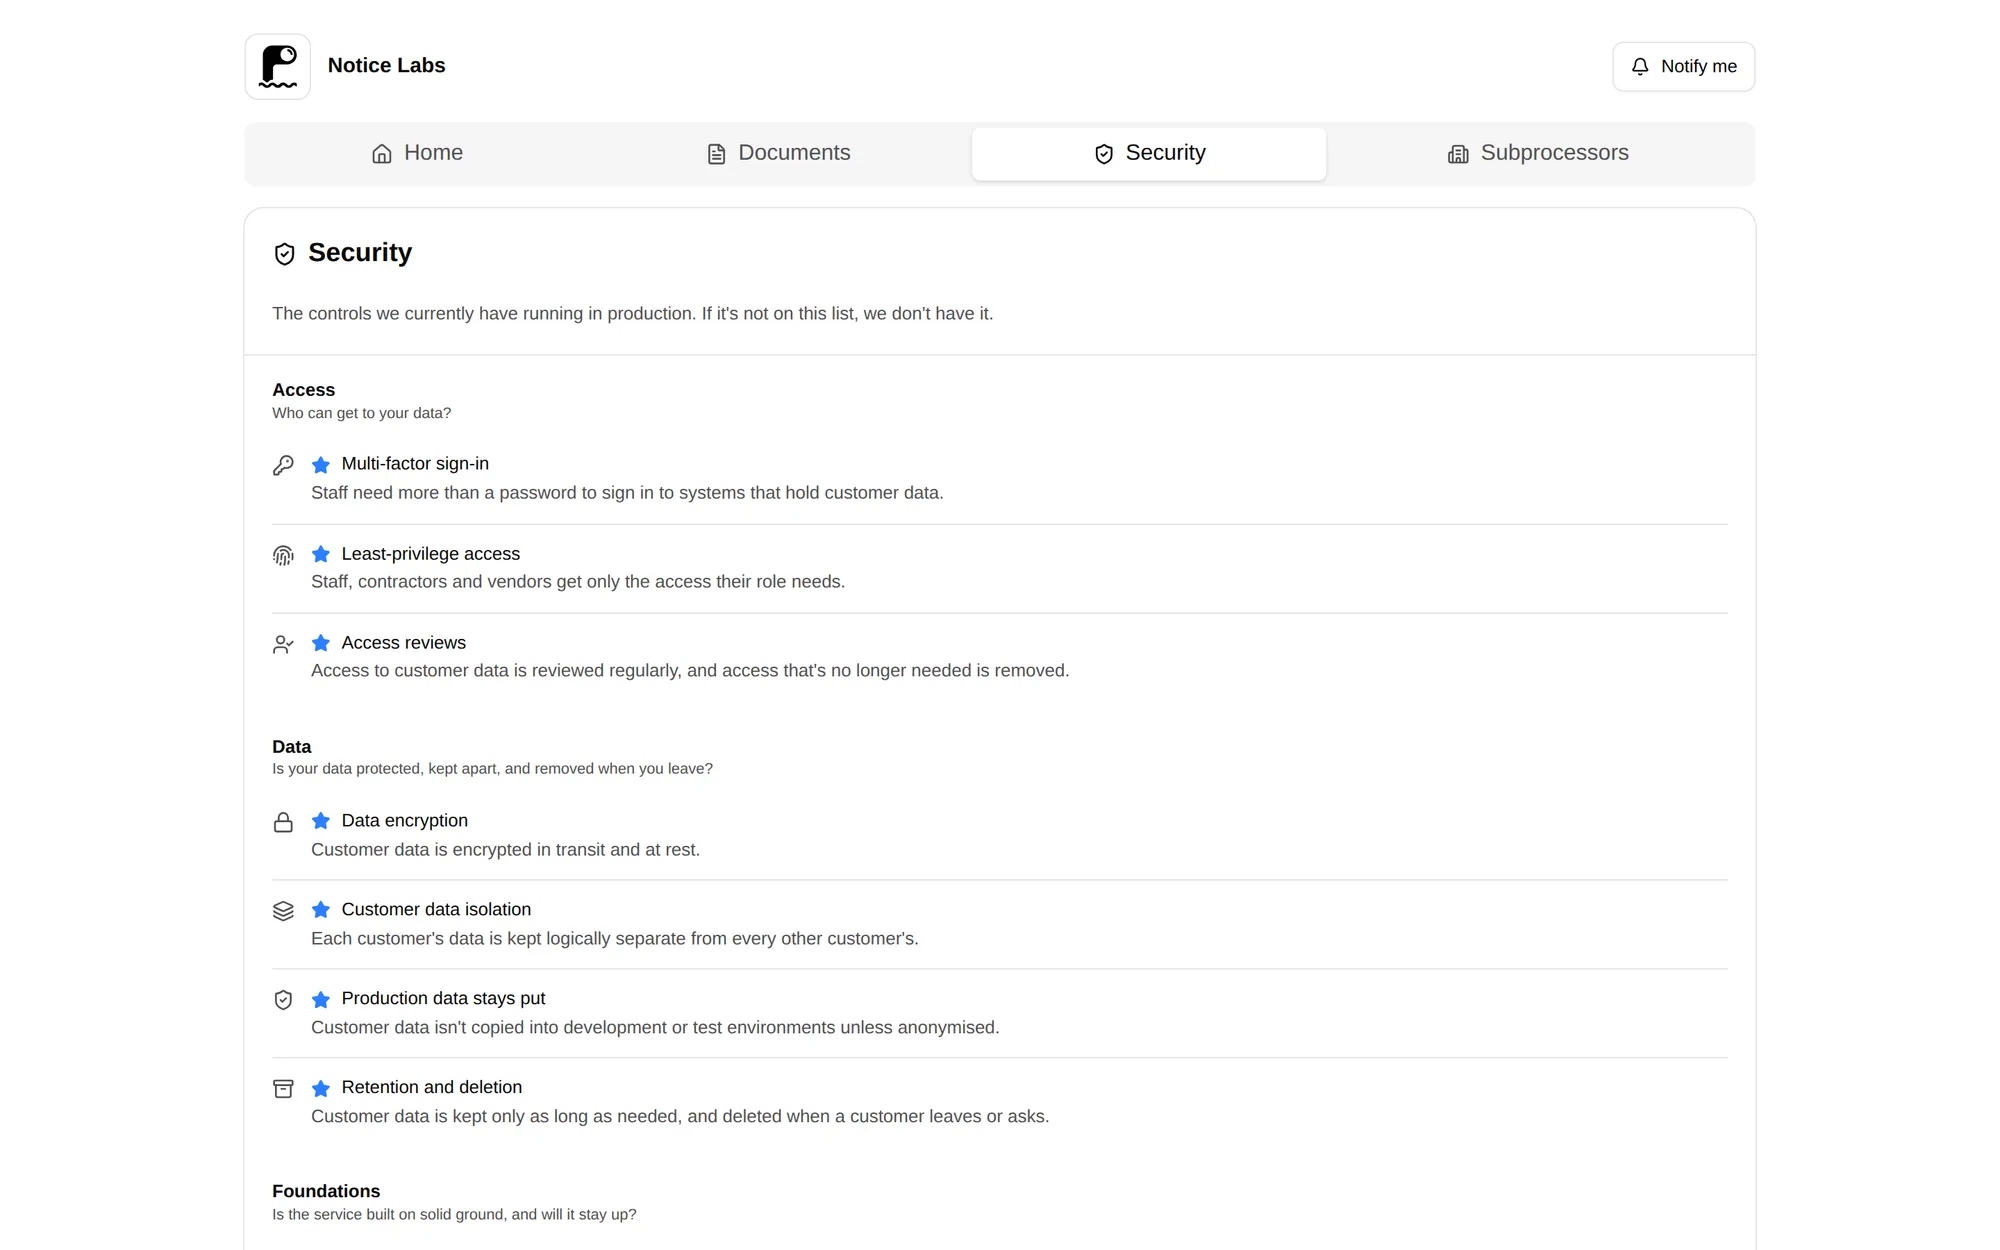Screen dimensions: 2000x1250
Task: Click the building icon on Subprocessors tab
Action: coord(1458,153)
